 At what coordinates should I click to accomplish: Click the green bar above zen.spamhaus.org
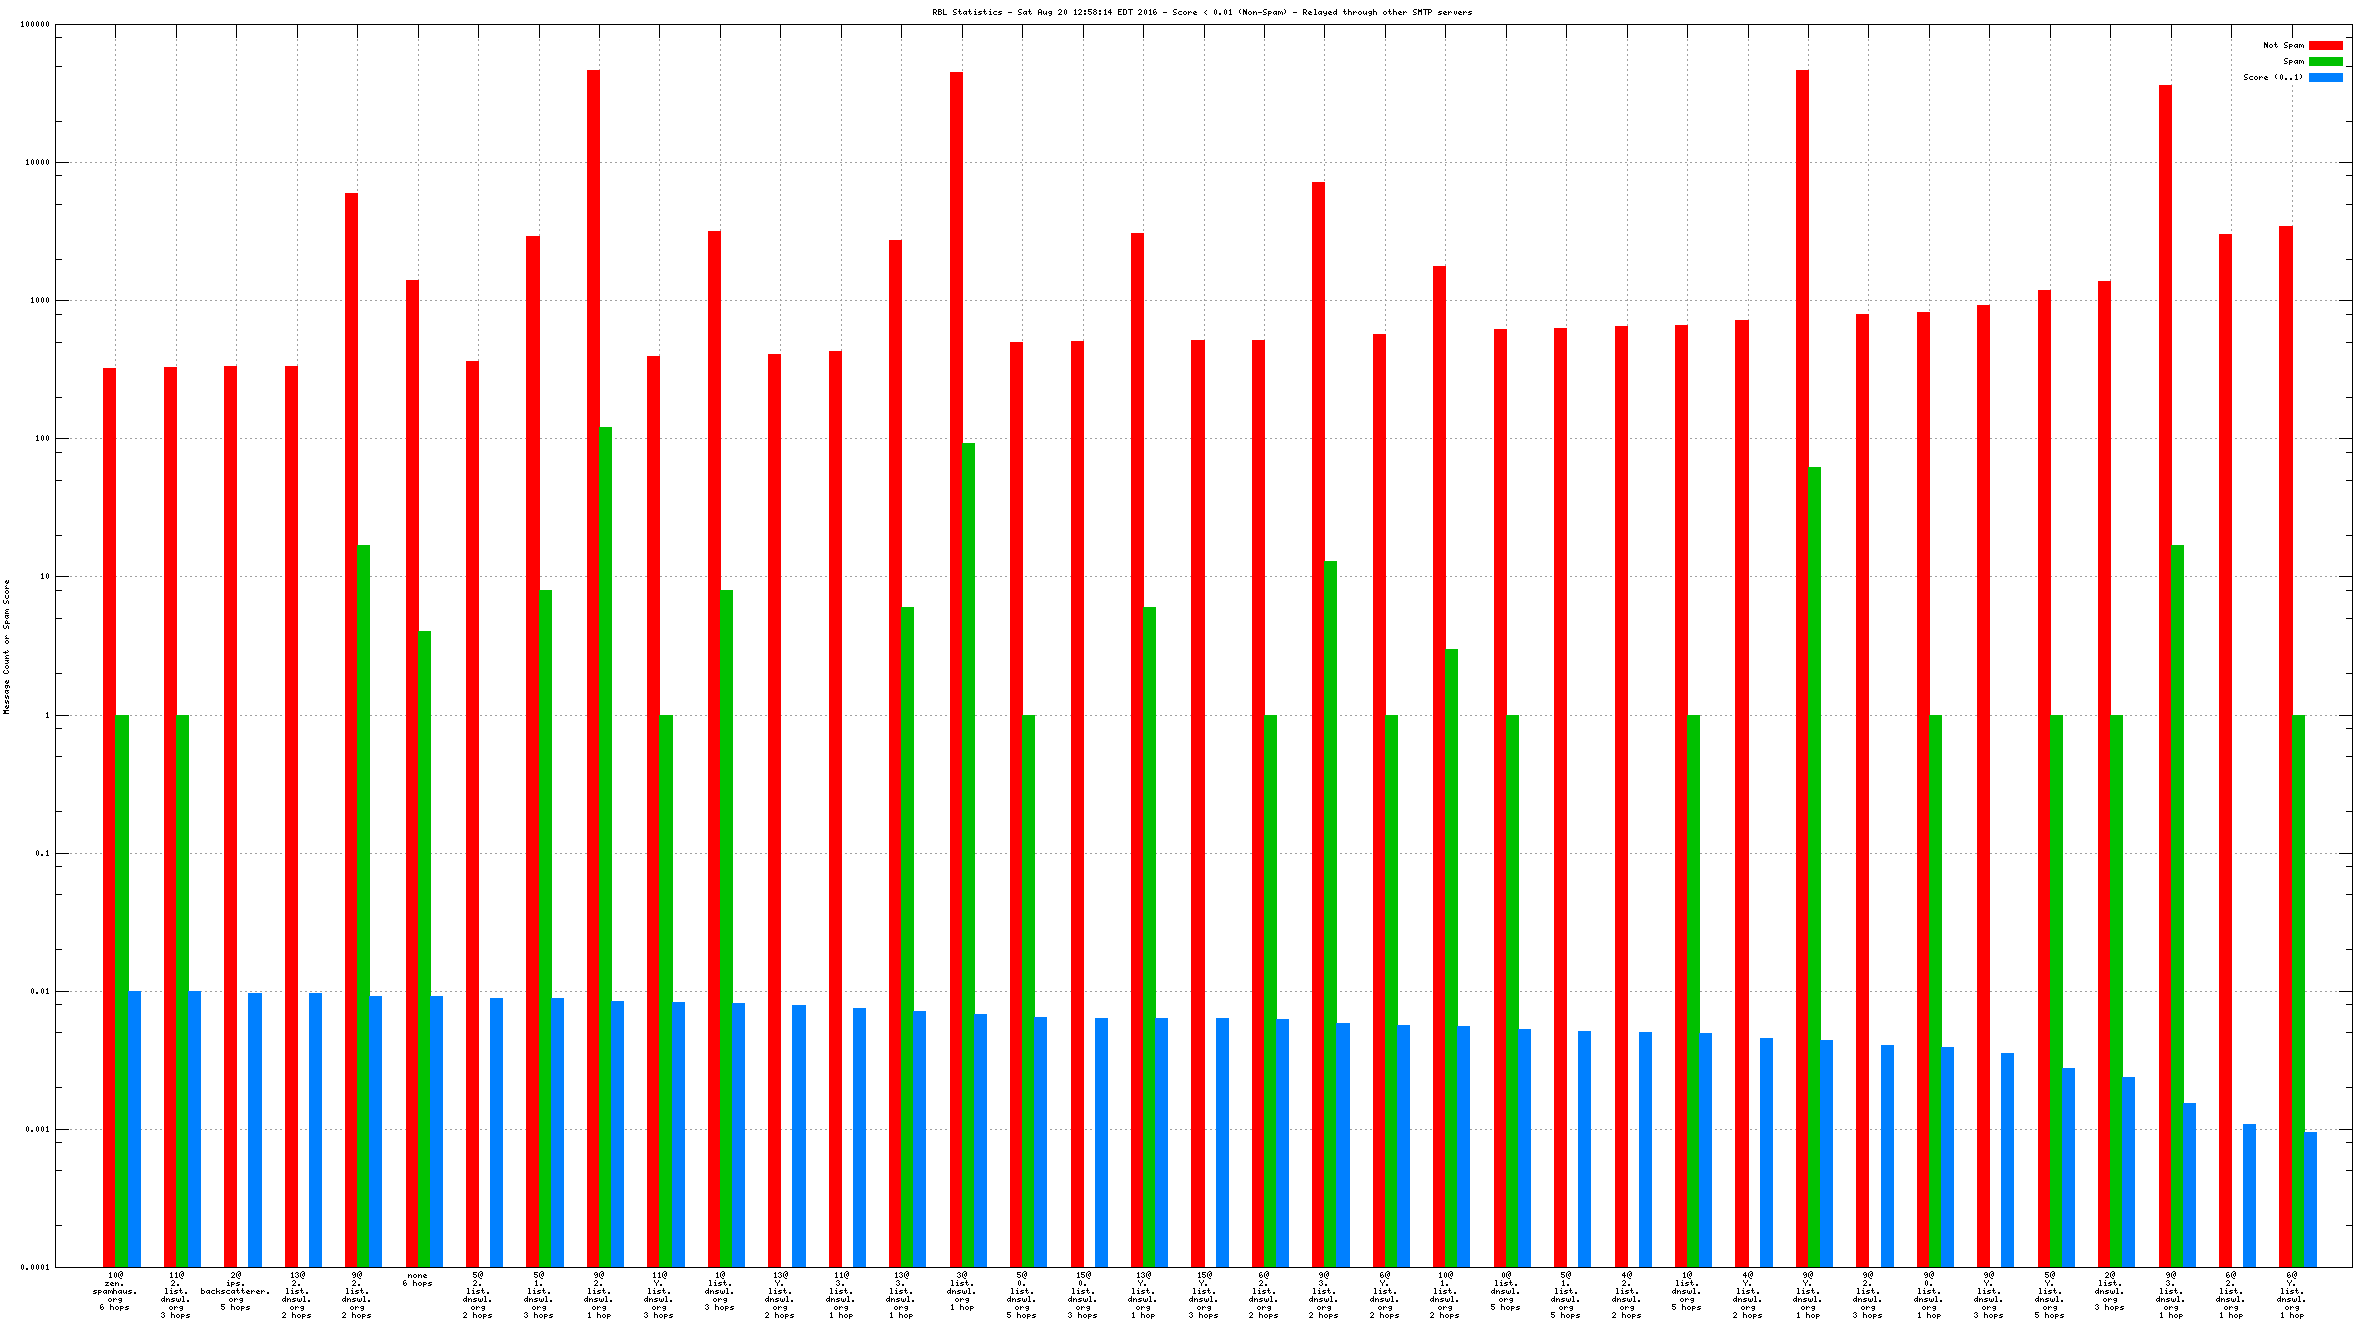tap(122, 990)
